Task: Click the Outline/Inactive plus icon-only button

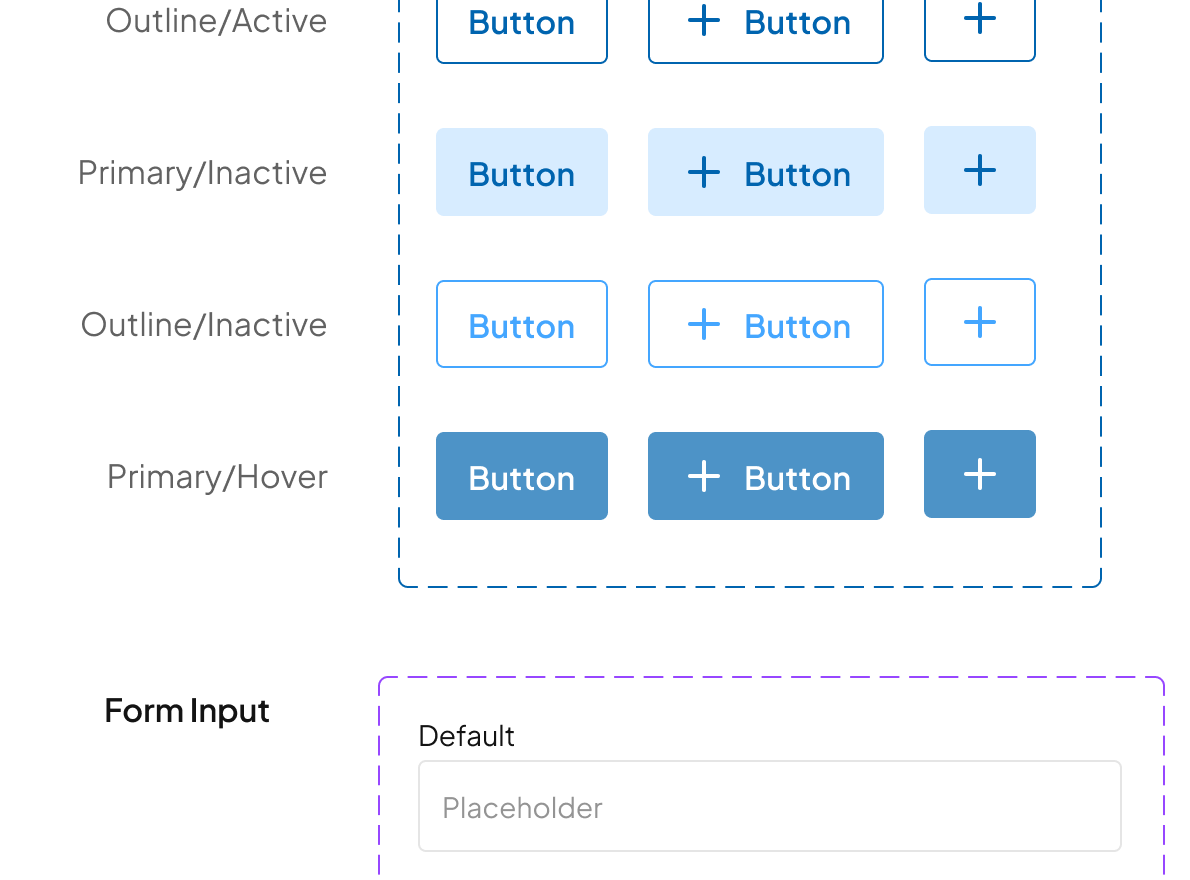Action: click(979, 322)
